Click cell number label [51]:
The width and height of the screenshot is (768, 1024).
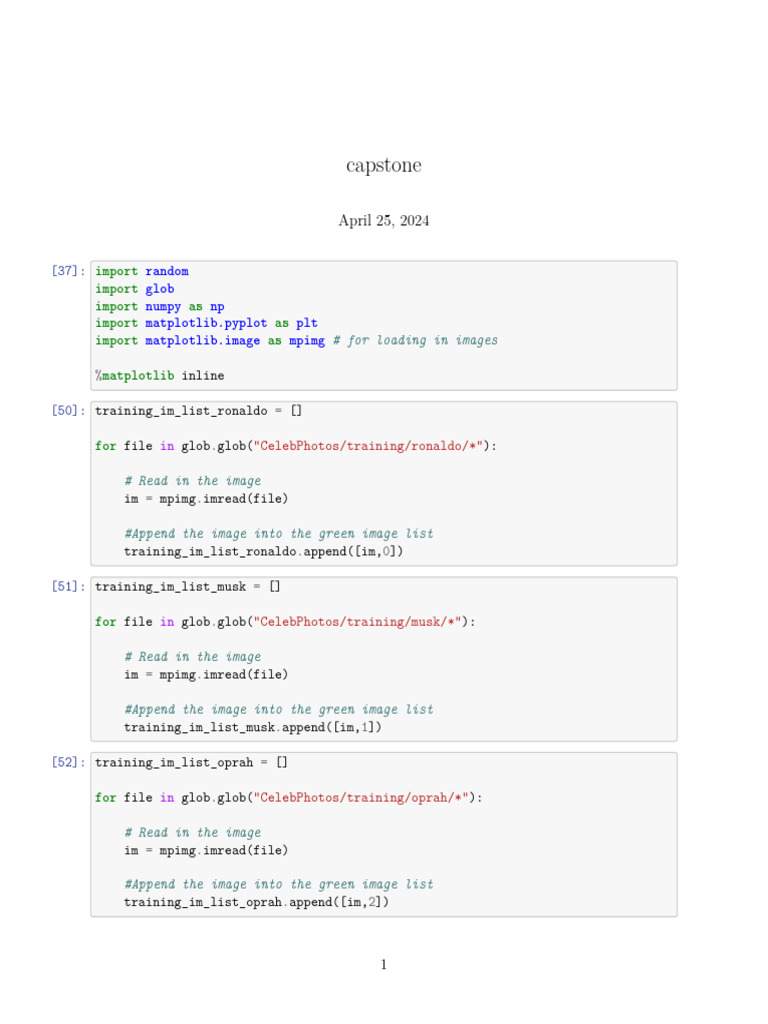pos(69,586)
